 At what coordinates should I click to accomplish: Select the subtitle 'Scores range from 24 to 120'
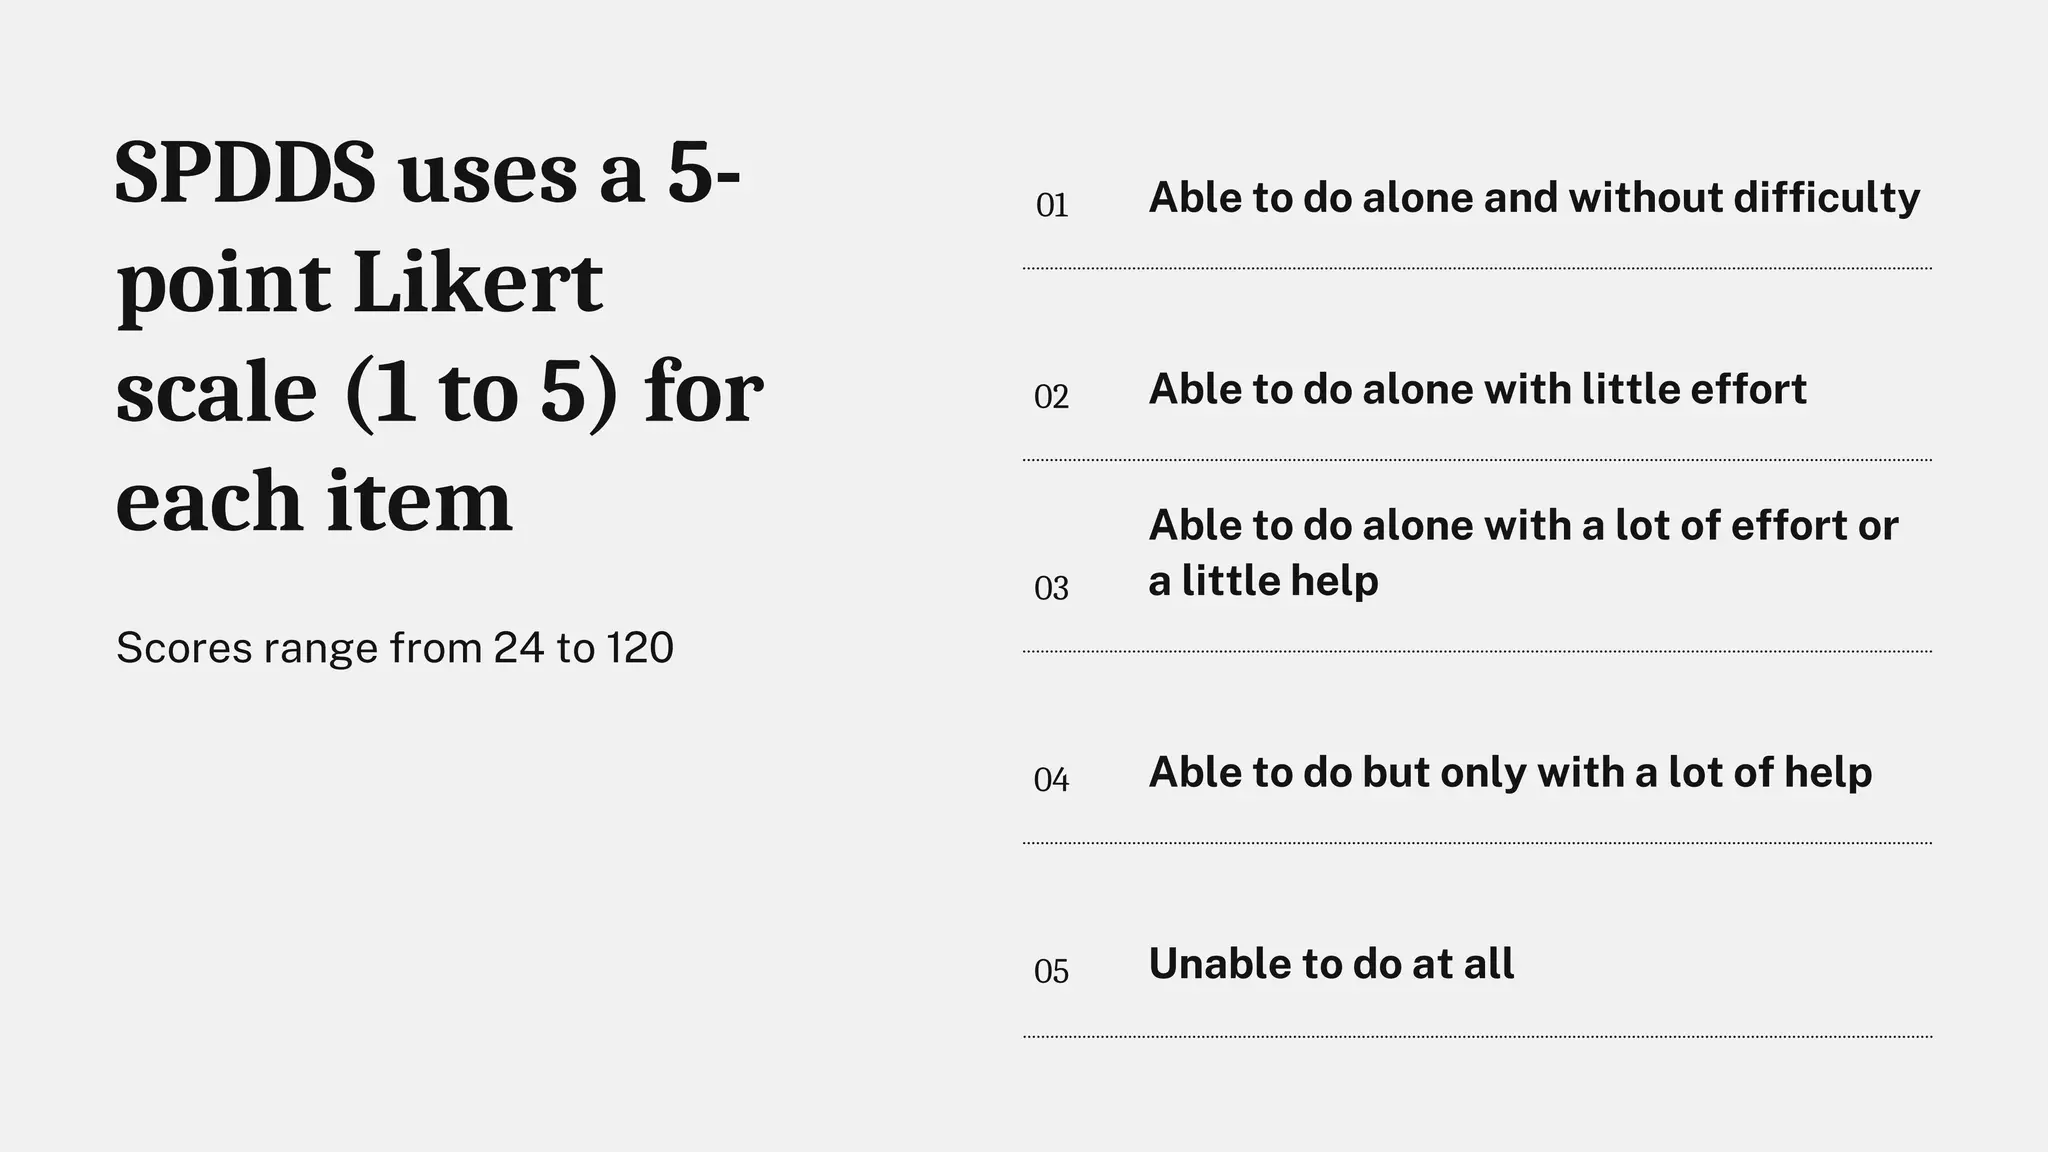(x=395, y=648)
